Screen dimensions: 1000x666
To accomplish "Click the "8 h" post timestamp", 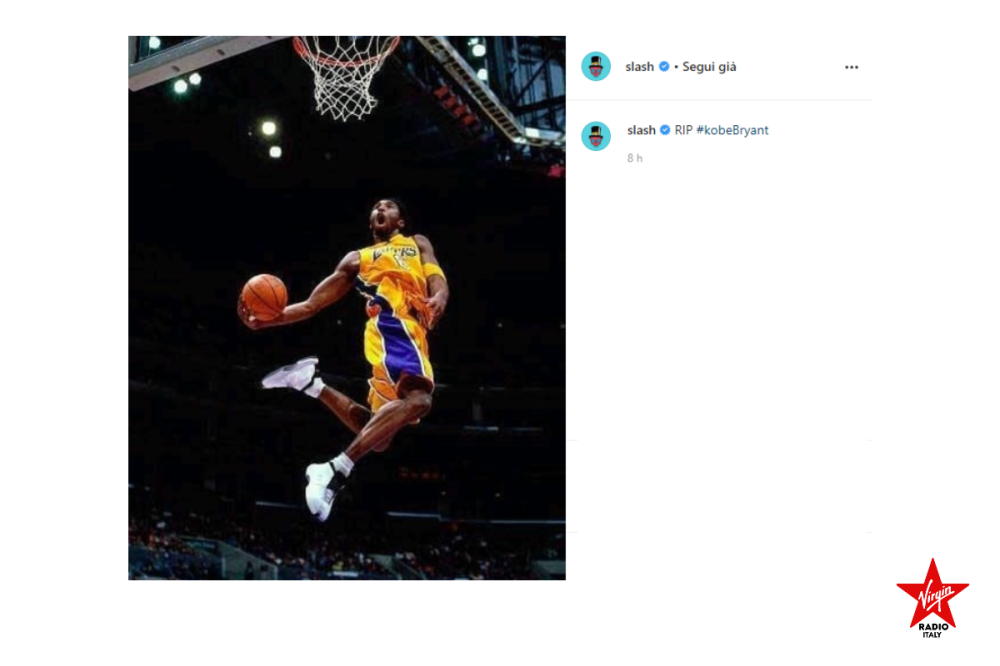I will [635, 158].
